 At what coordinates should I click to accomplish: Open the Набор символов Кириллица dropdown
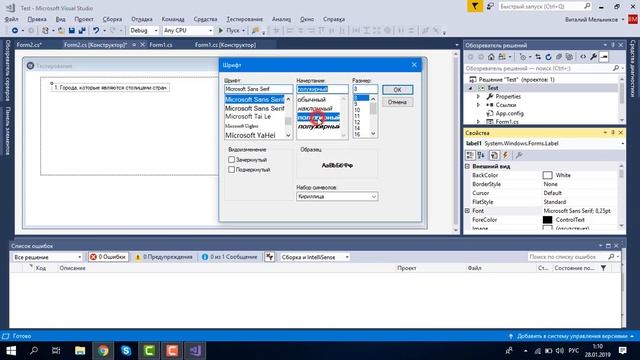pos(337,197)
